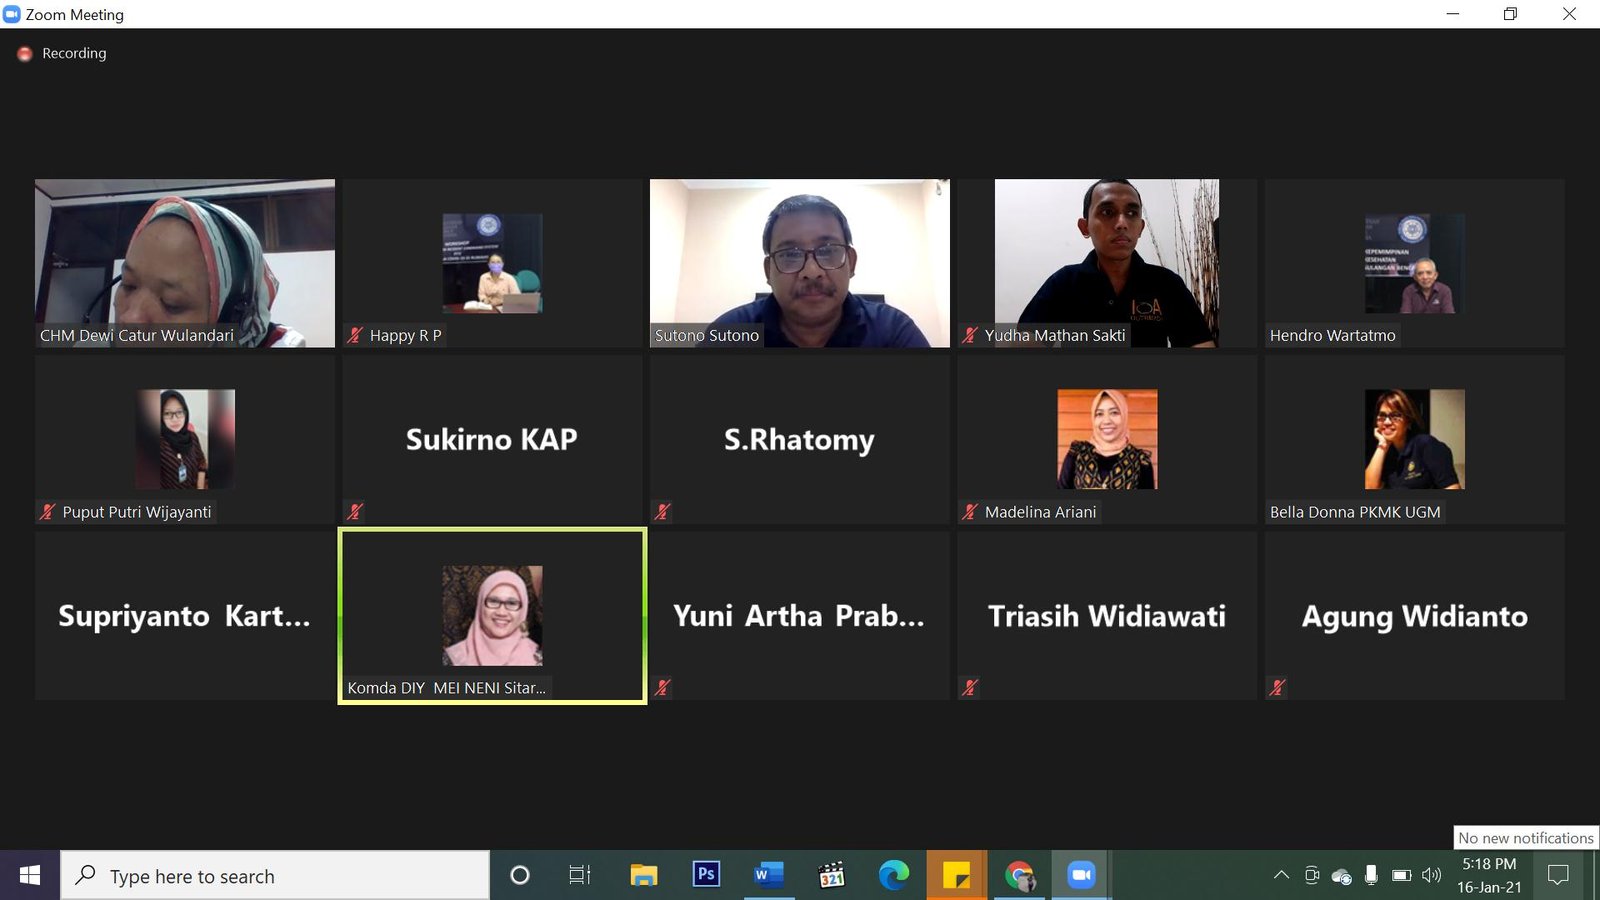Open clock and date calendar flyout
The height and width of the screenshot is (900, 1600).
[1489, 875]
